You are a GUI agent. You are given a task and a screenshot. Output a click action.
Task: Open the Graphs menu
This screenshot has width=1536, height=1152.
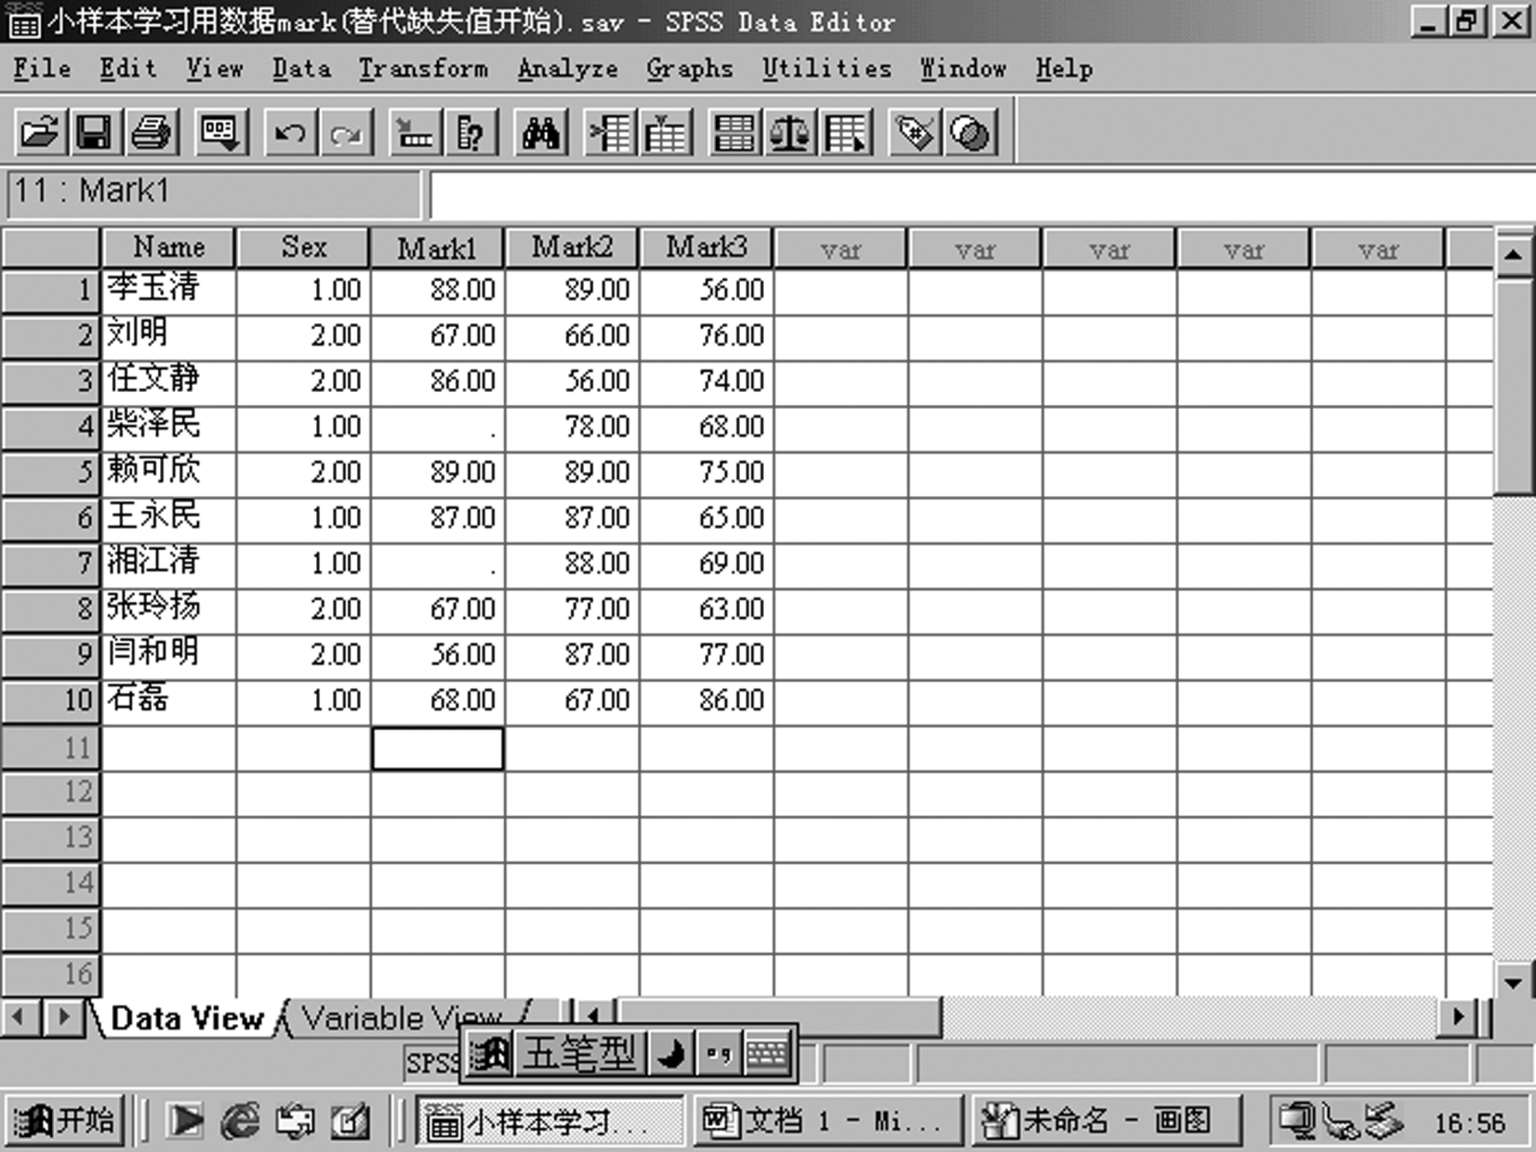(x=689, y=68)
